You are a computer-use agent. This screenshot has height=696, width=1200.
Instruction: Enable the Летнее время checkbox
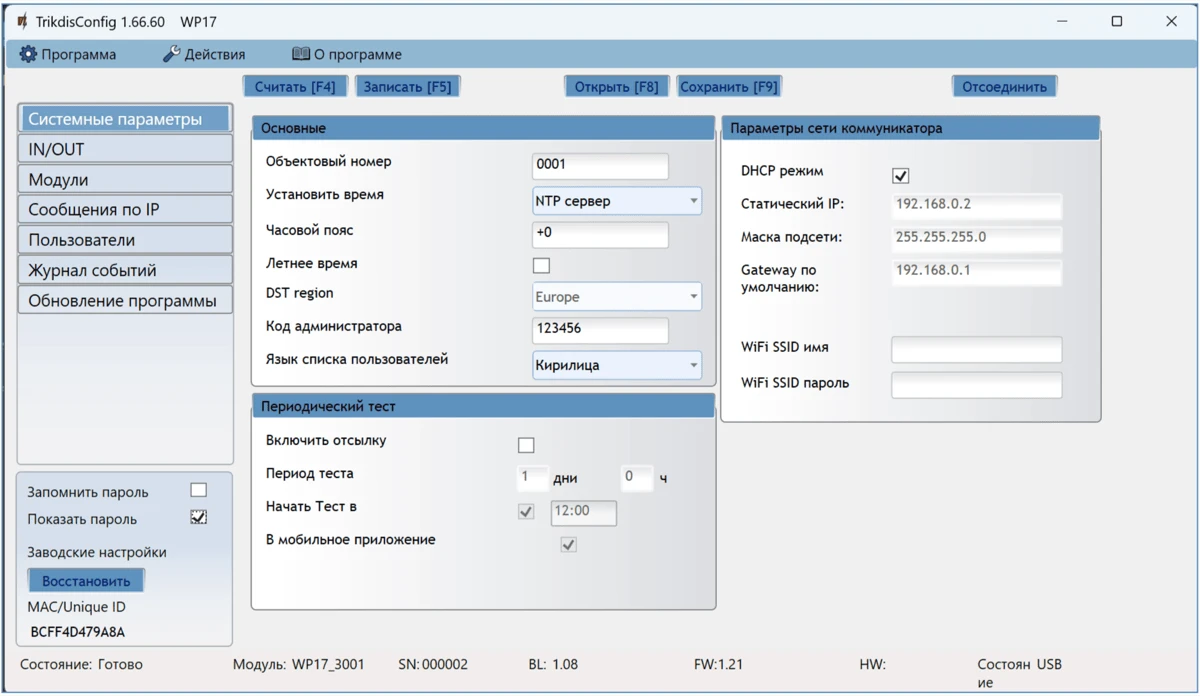541,265
